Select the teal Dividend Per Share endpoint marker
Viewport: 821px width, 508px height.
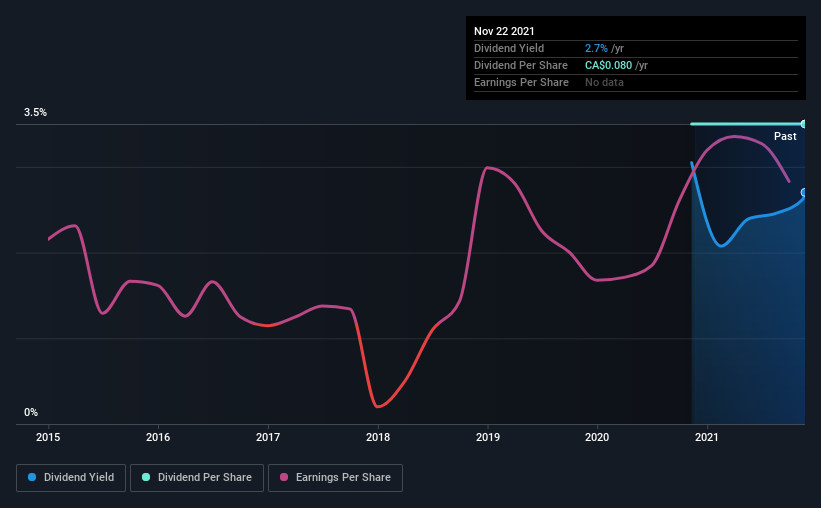tap(804, 124)
